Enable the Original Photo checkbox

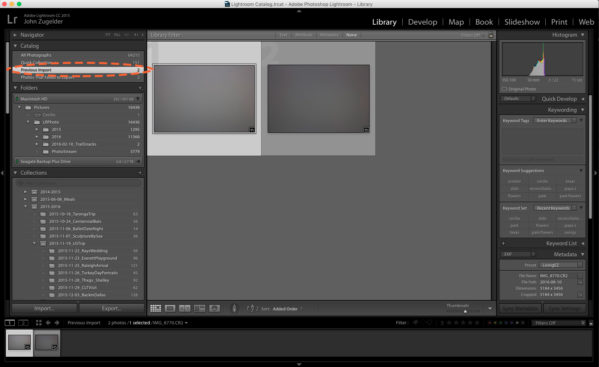[x=505, y=89]
